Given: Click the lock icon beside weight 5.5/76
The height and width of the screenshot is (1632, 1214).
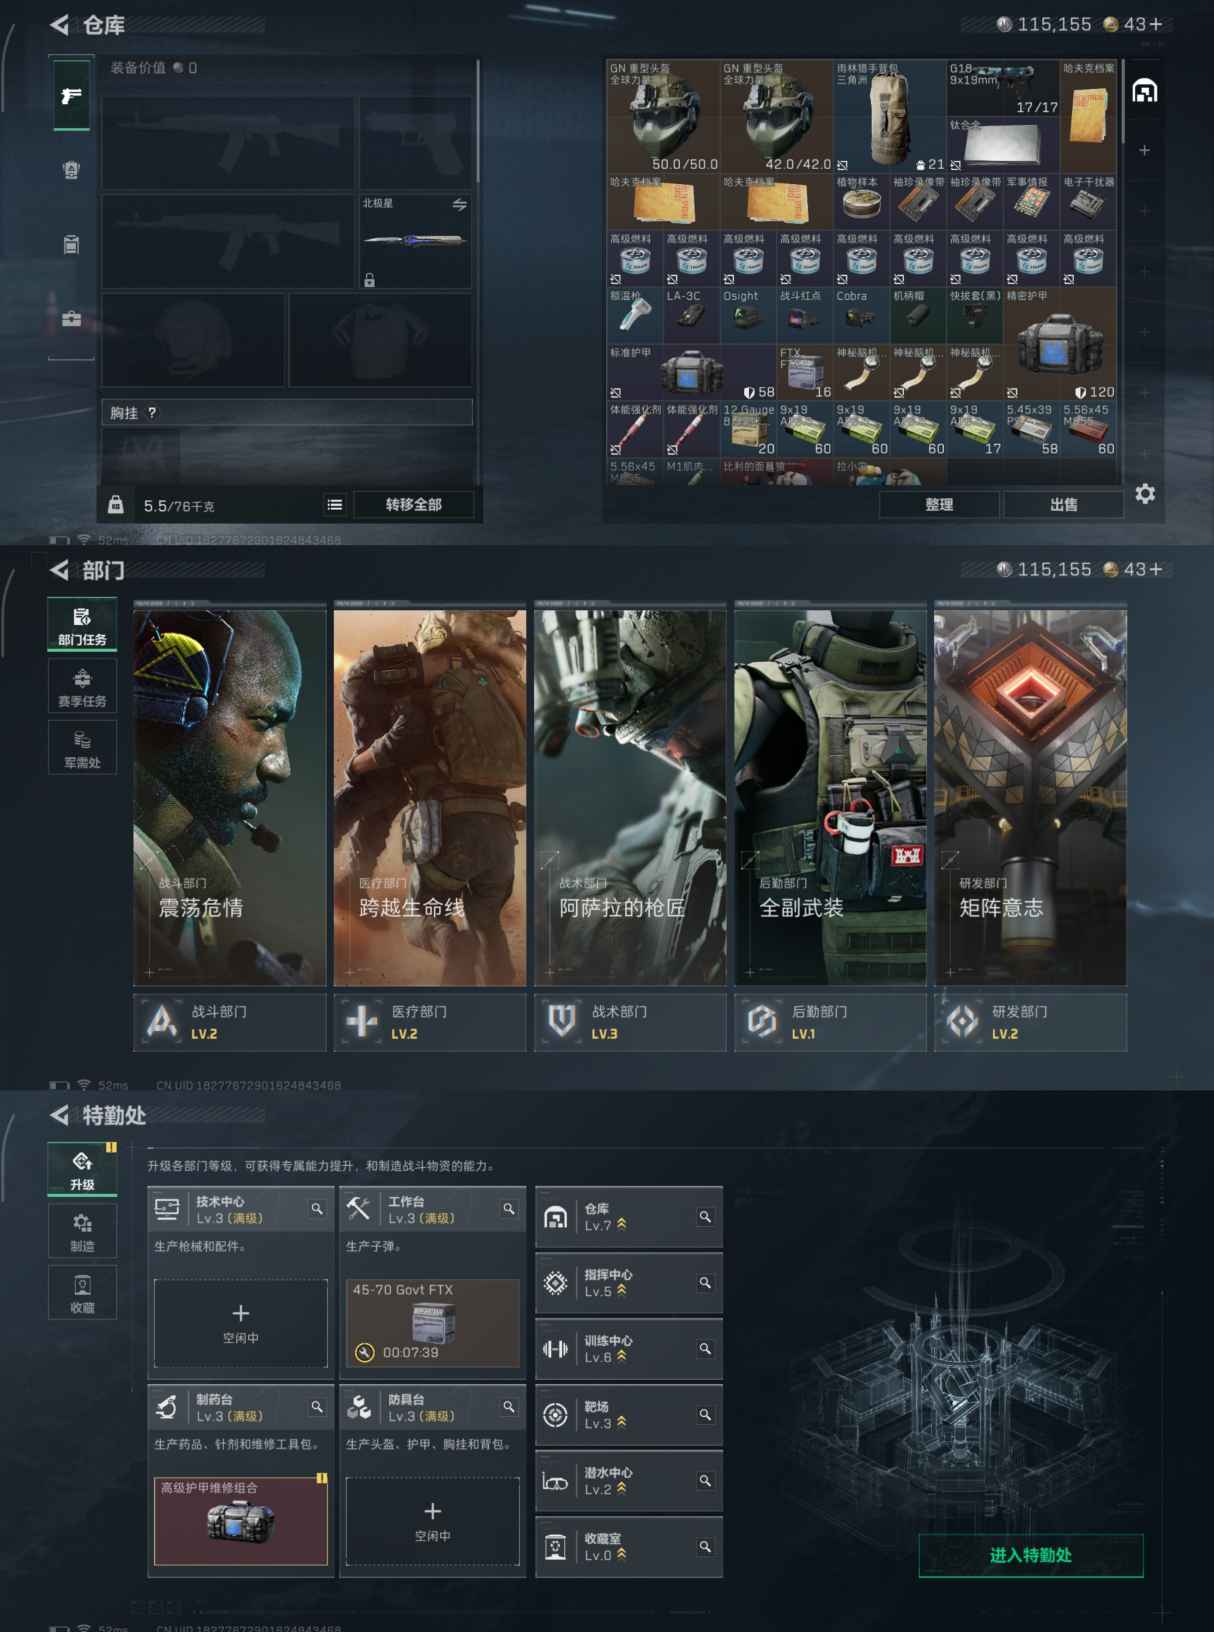Looking at the screenshot, I should [116, 505].
